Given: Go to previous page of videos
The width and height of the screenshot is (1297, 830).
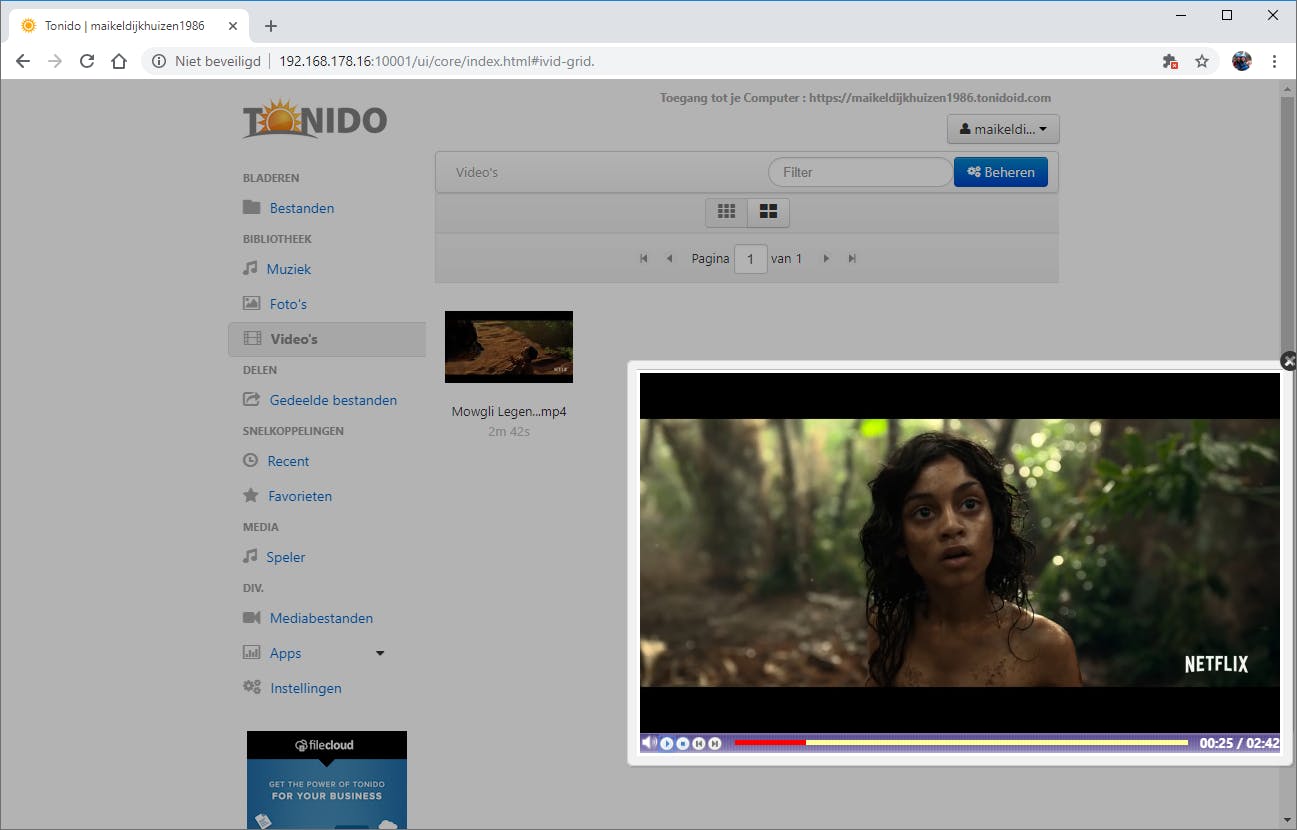Looking at the screenshot, I should point(669,259).
